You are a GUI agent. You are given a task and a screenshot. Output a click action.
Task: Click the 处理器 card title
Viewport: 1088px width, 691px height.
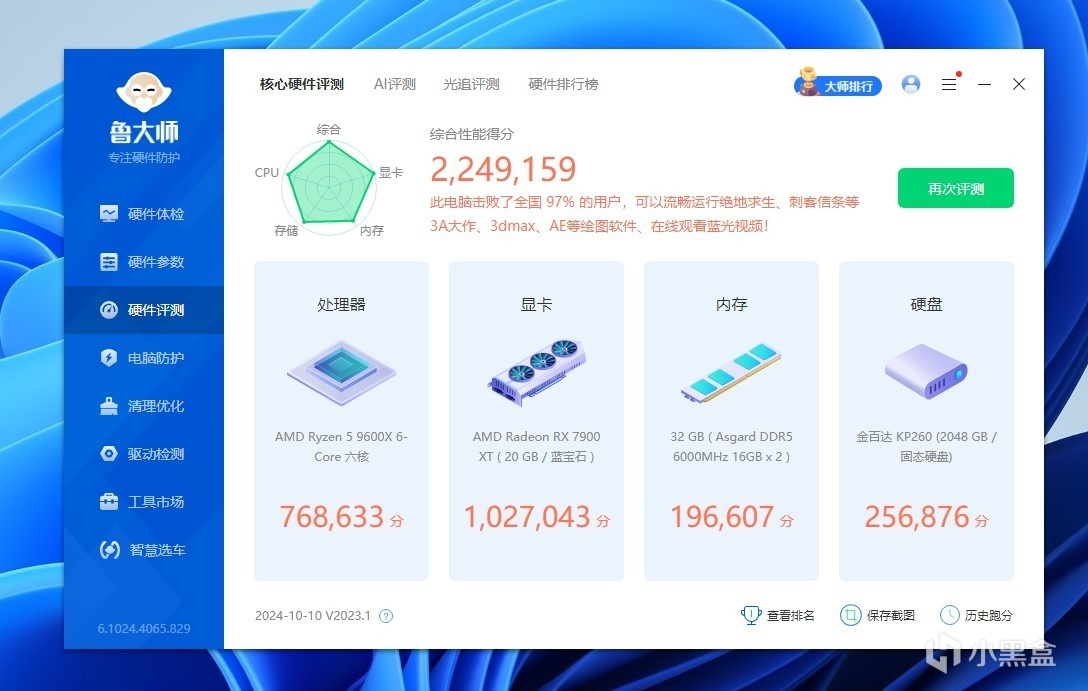[341, 305]
